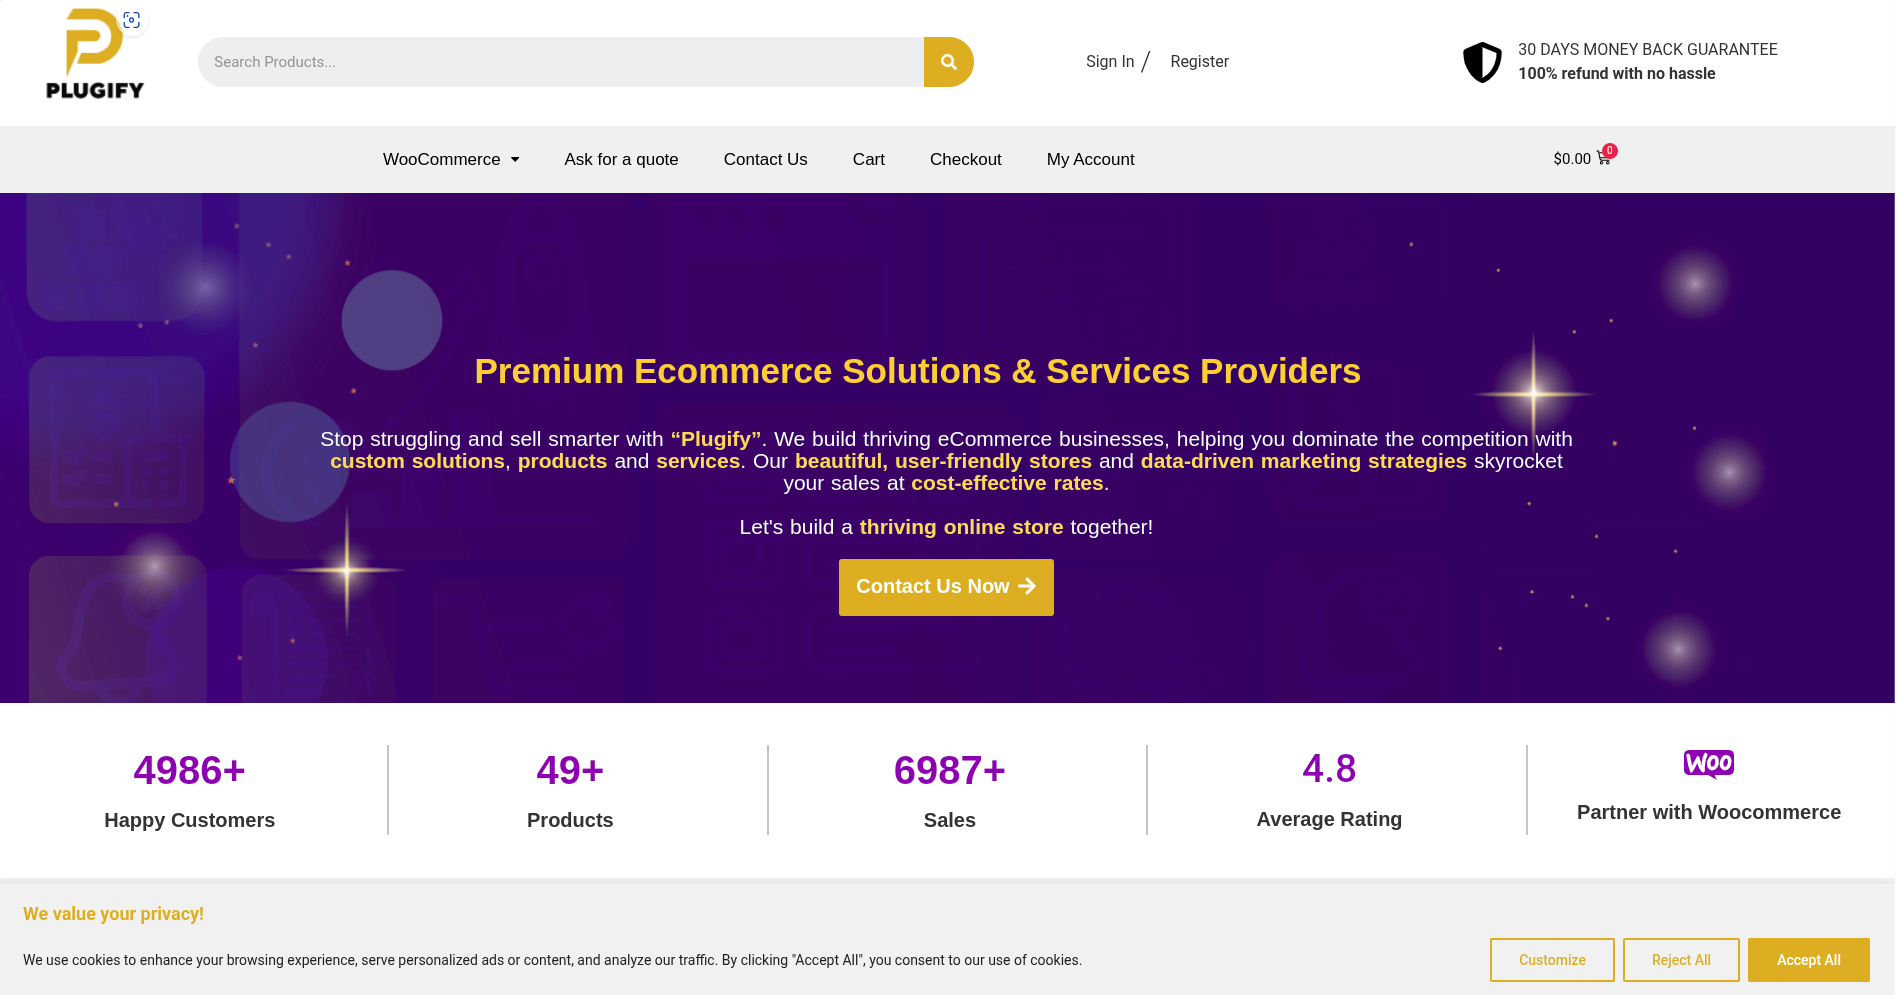
Task: Open the Ask for a quote menu item
Action: [621, 159]
